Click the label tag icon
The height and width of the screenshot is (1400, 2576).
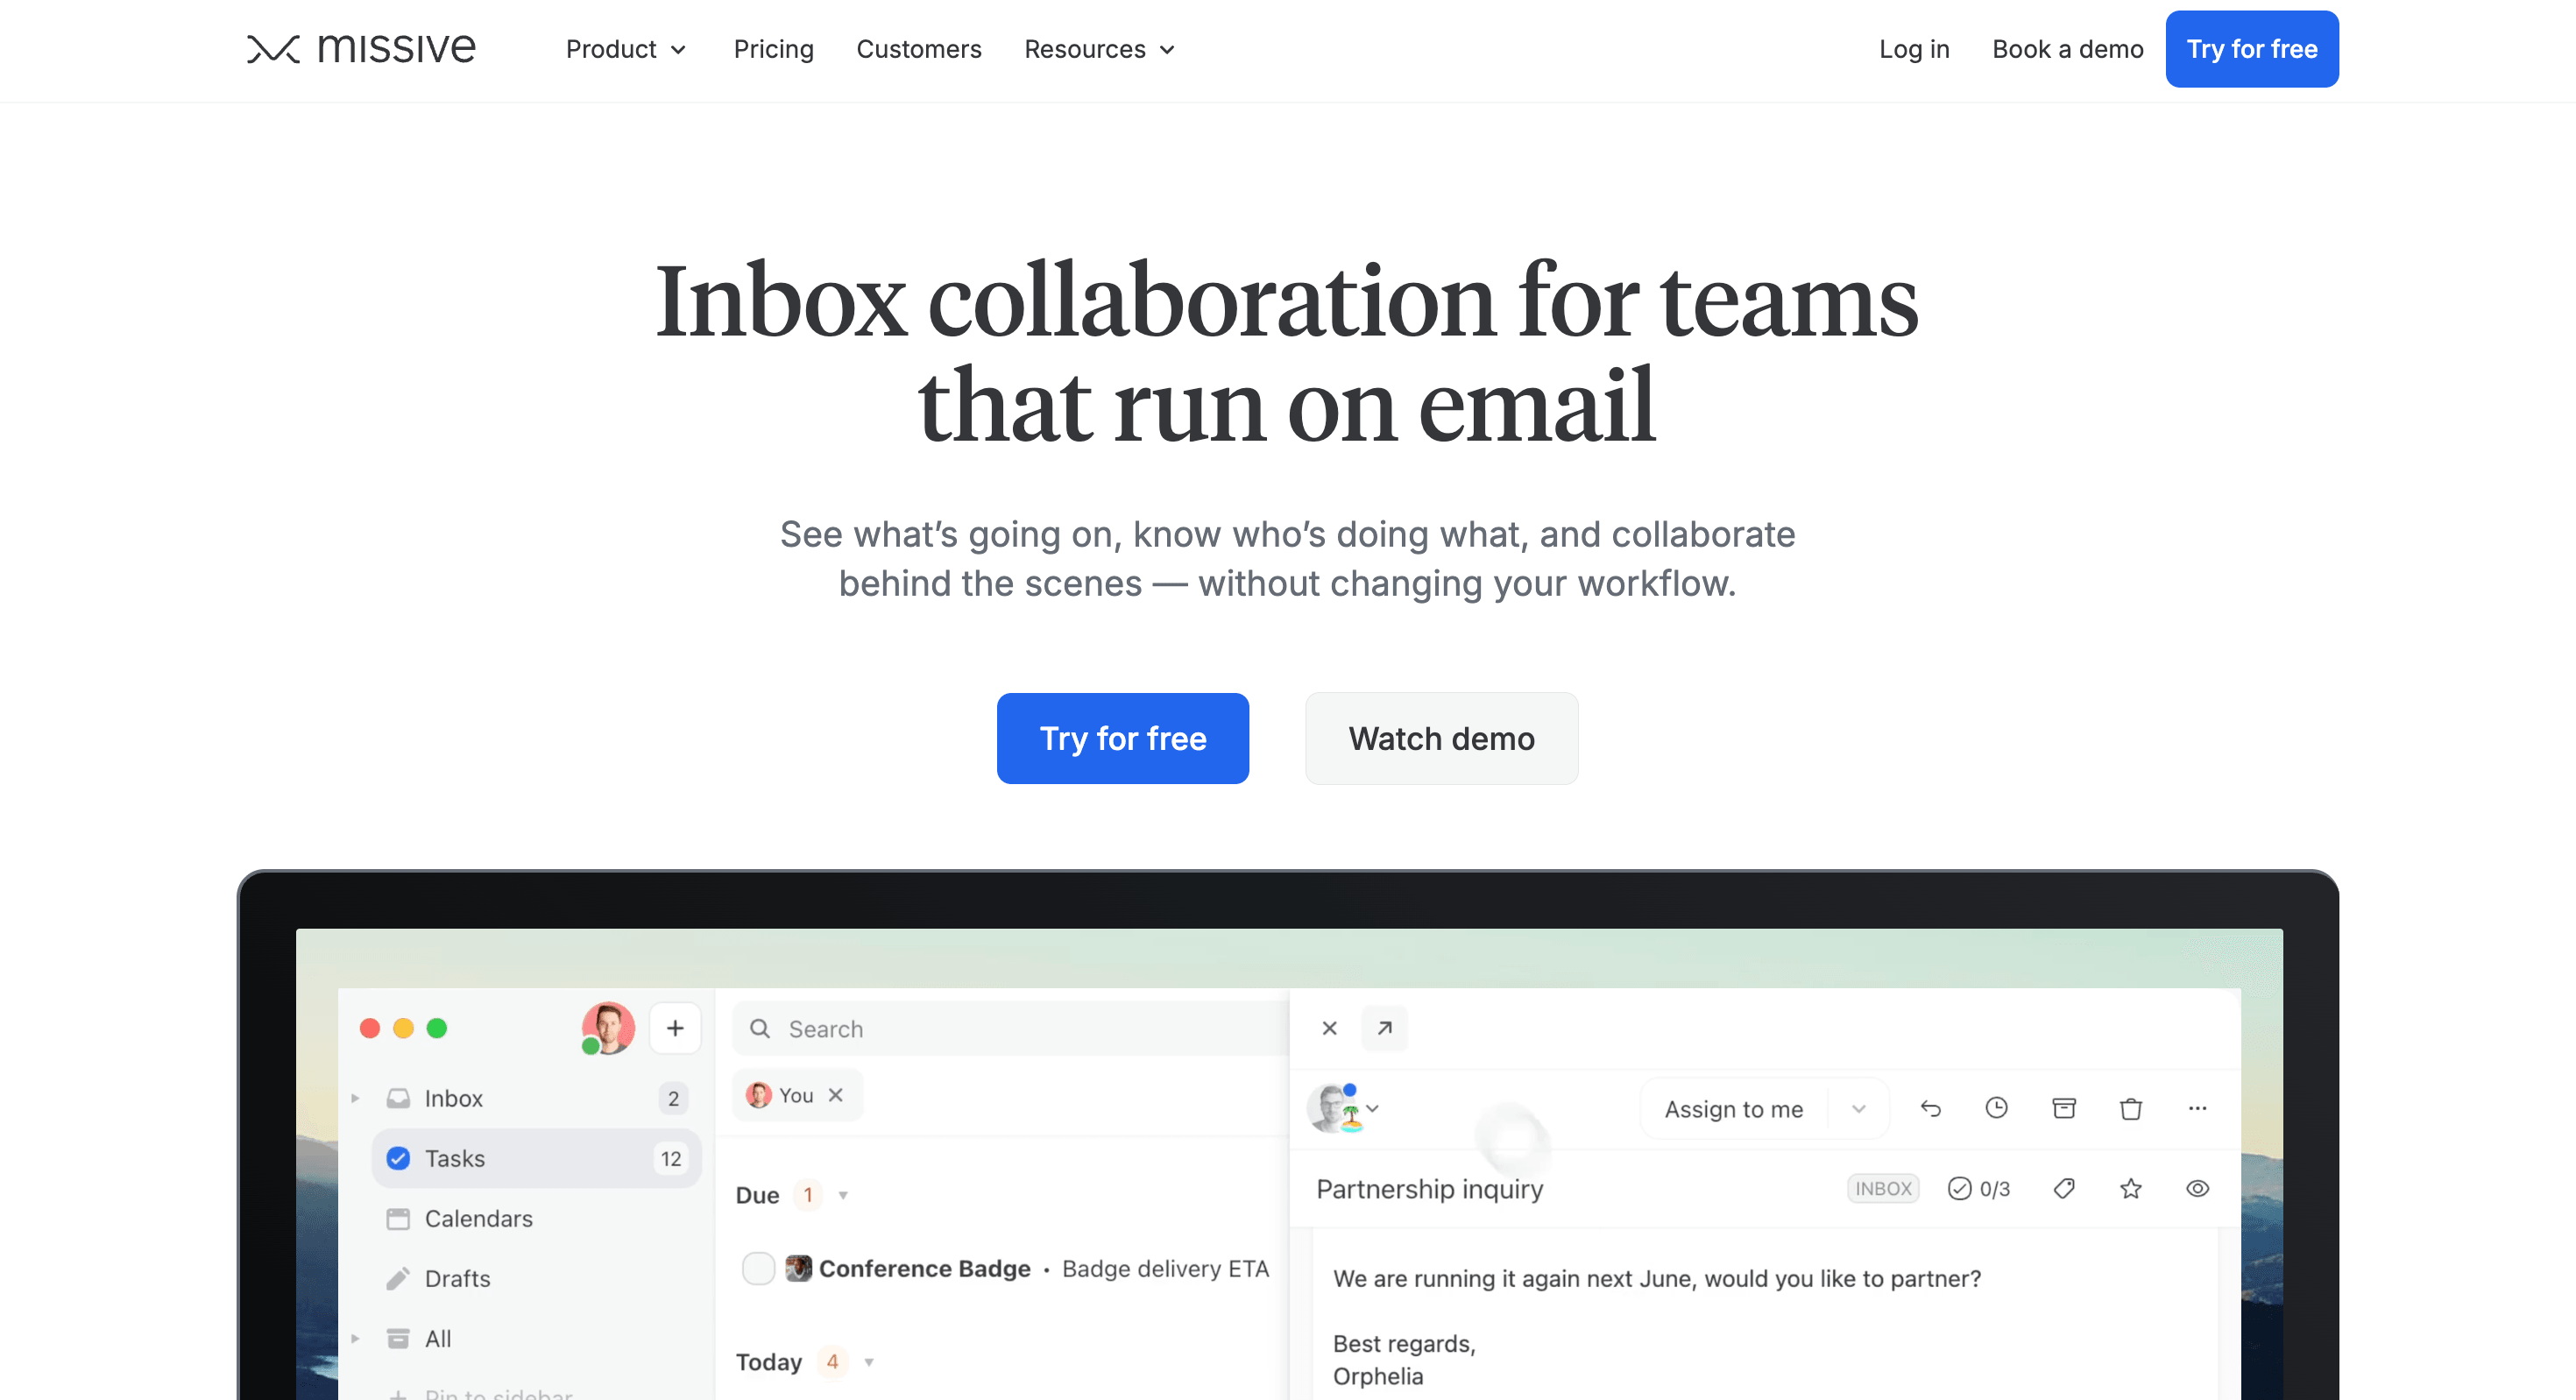coord(2064,1188)
